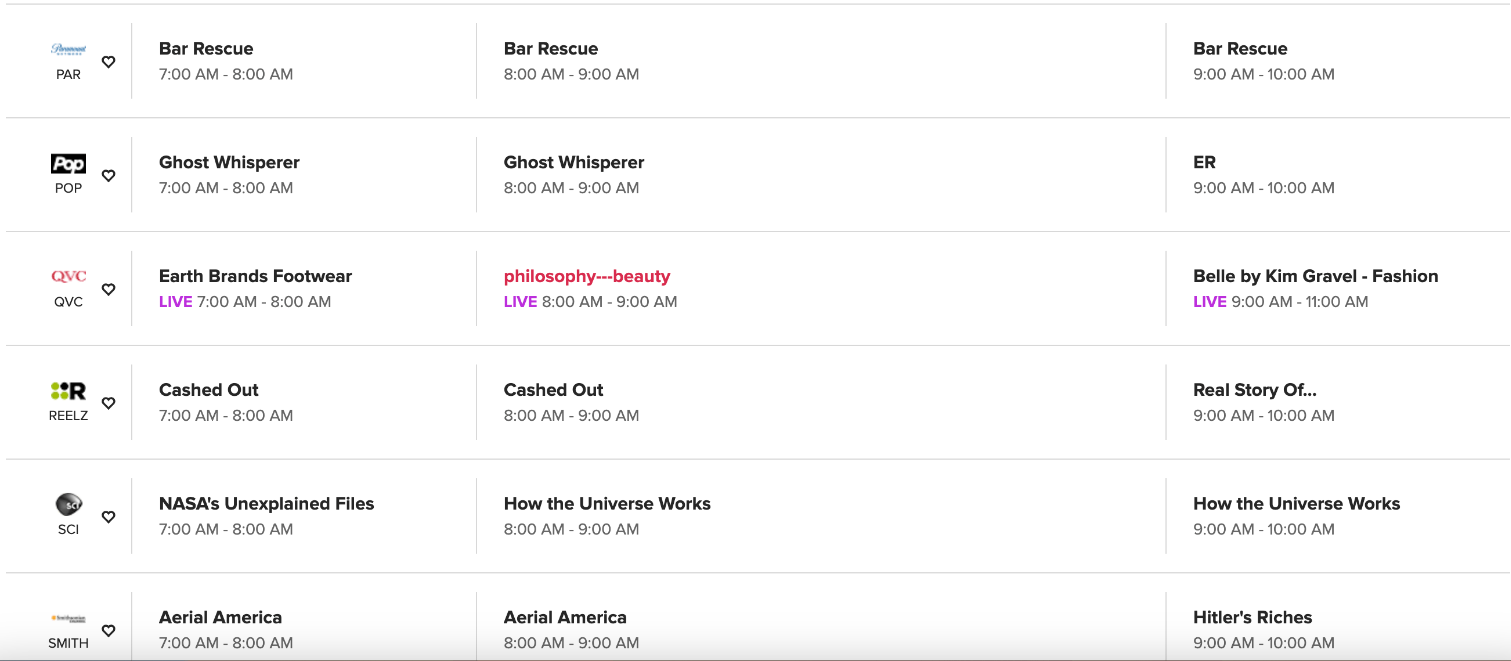
Task: Select Ghost Whisperer 8:00 AM showing
Action: pos(574,163)
